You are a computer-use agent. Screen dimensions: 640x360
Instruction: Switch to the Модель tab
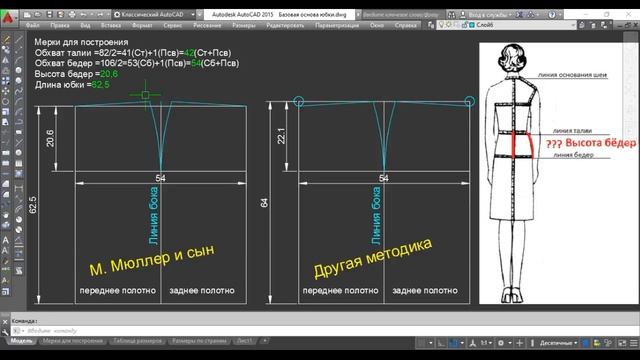pyautogui.click(x=21, y=341)
